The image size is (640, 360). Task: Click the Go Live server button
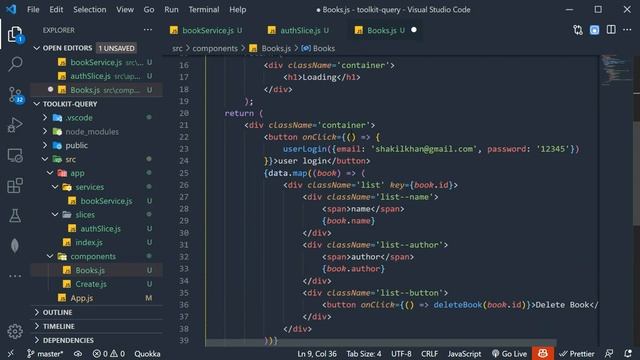tap(509, 353)
